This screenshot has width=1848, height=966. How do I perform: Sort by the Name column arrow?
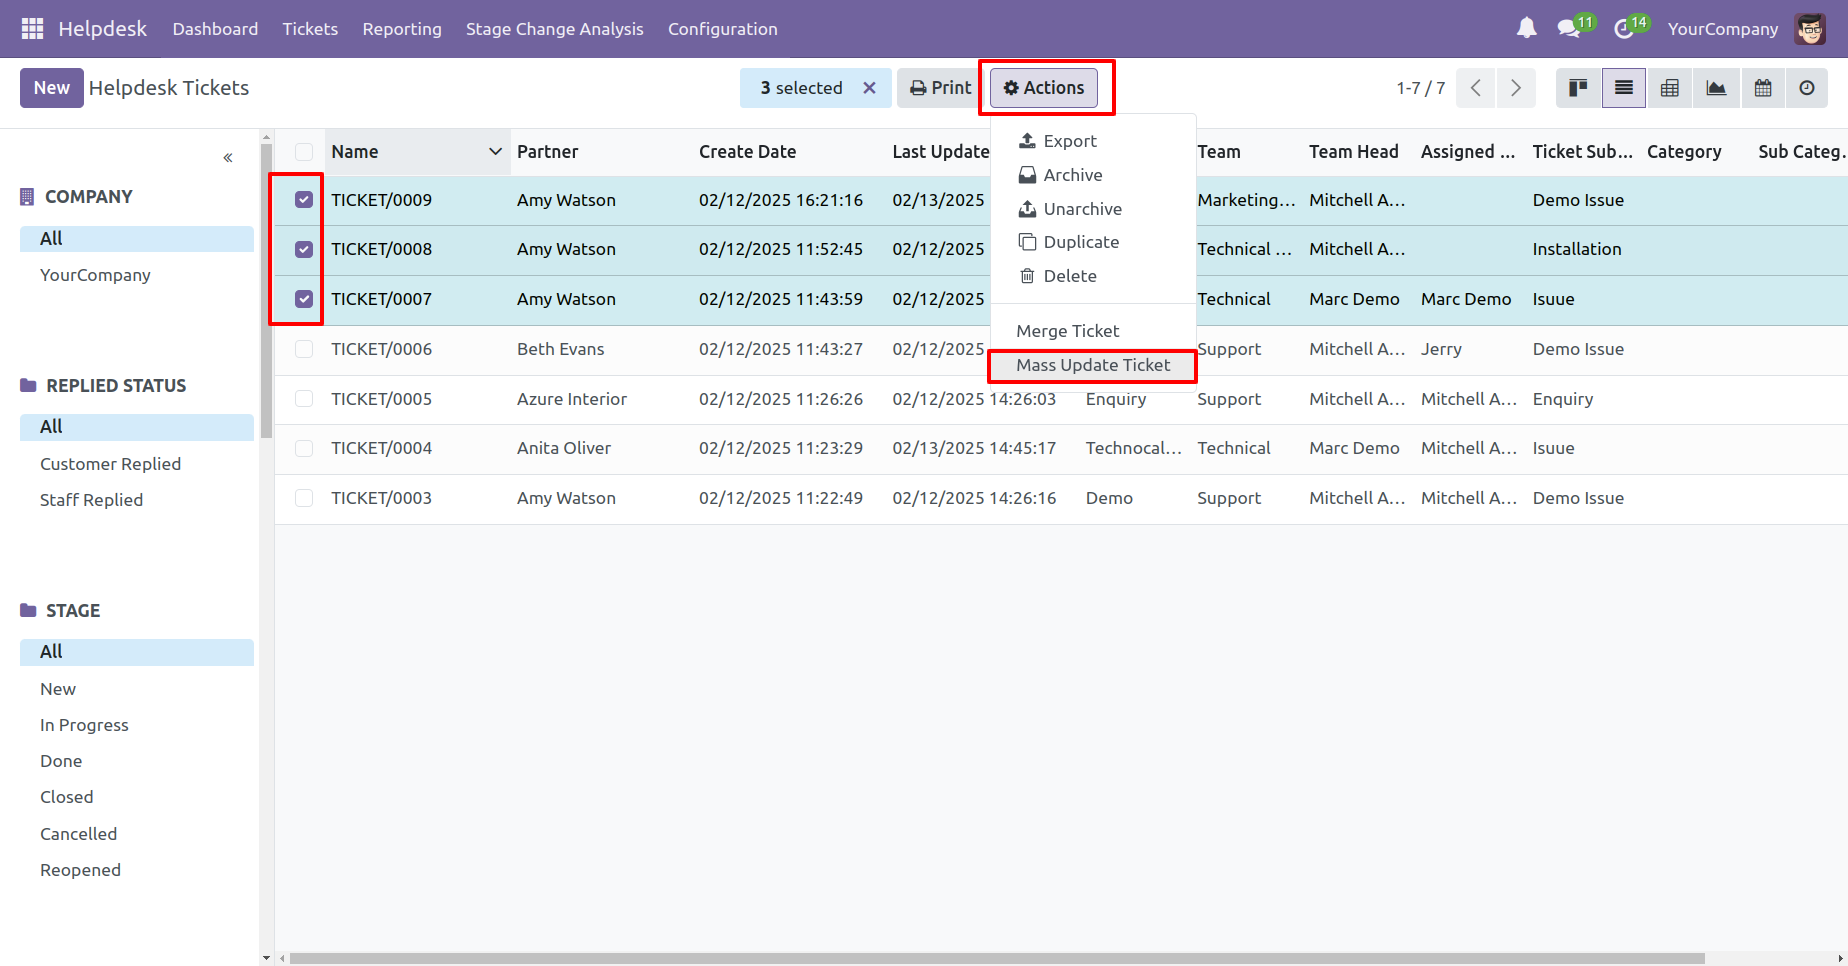coord(494,152)
